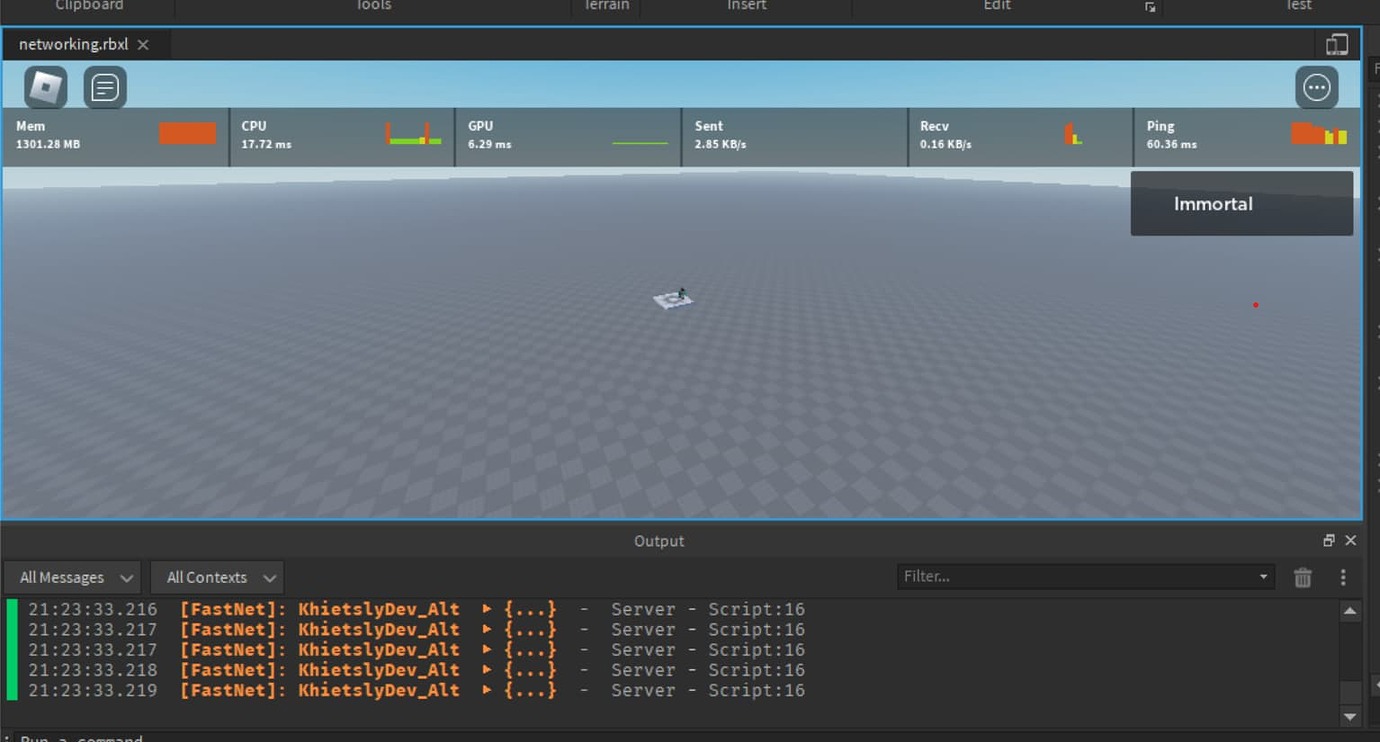Open the in-game chat icon

click(105, 88)
